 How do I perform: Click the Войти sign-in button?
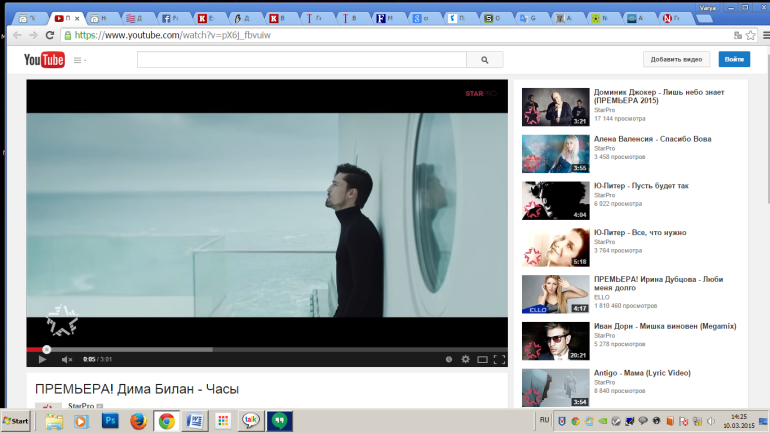[x=734, y=59]
